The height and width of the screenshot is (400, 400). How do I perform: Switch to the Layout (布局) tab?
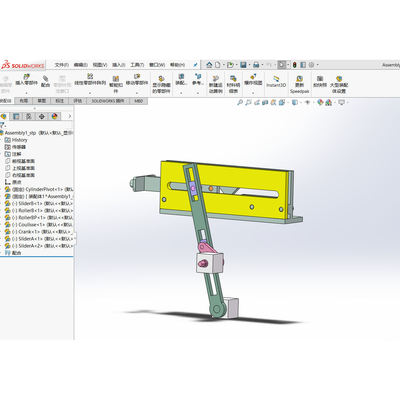click(x=23, y=101)
